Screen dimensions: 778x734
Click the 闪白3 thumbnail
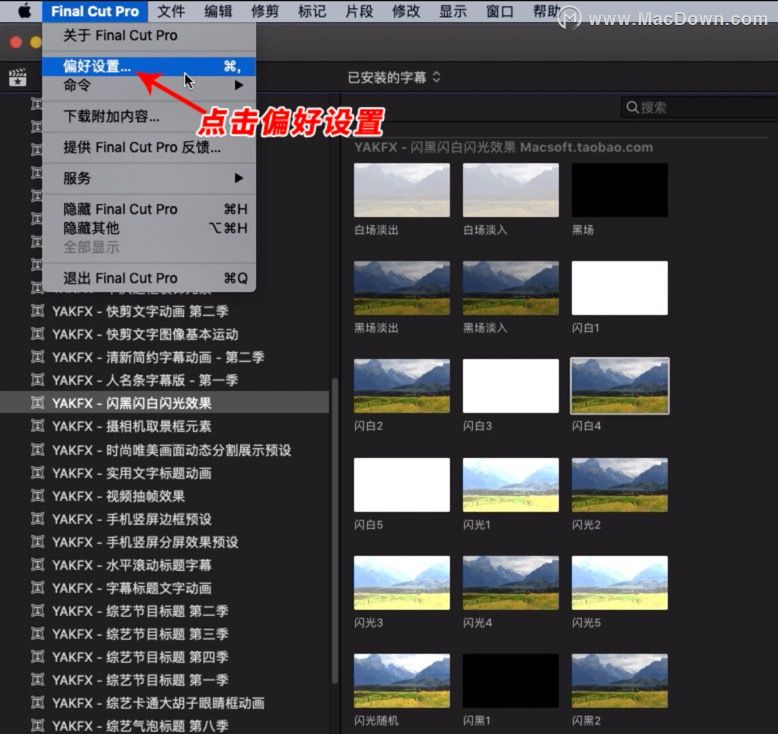click(x=511, y=386)
